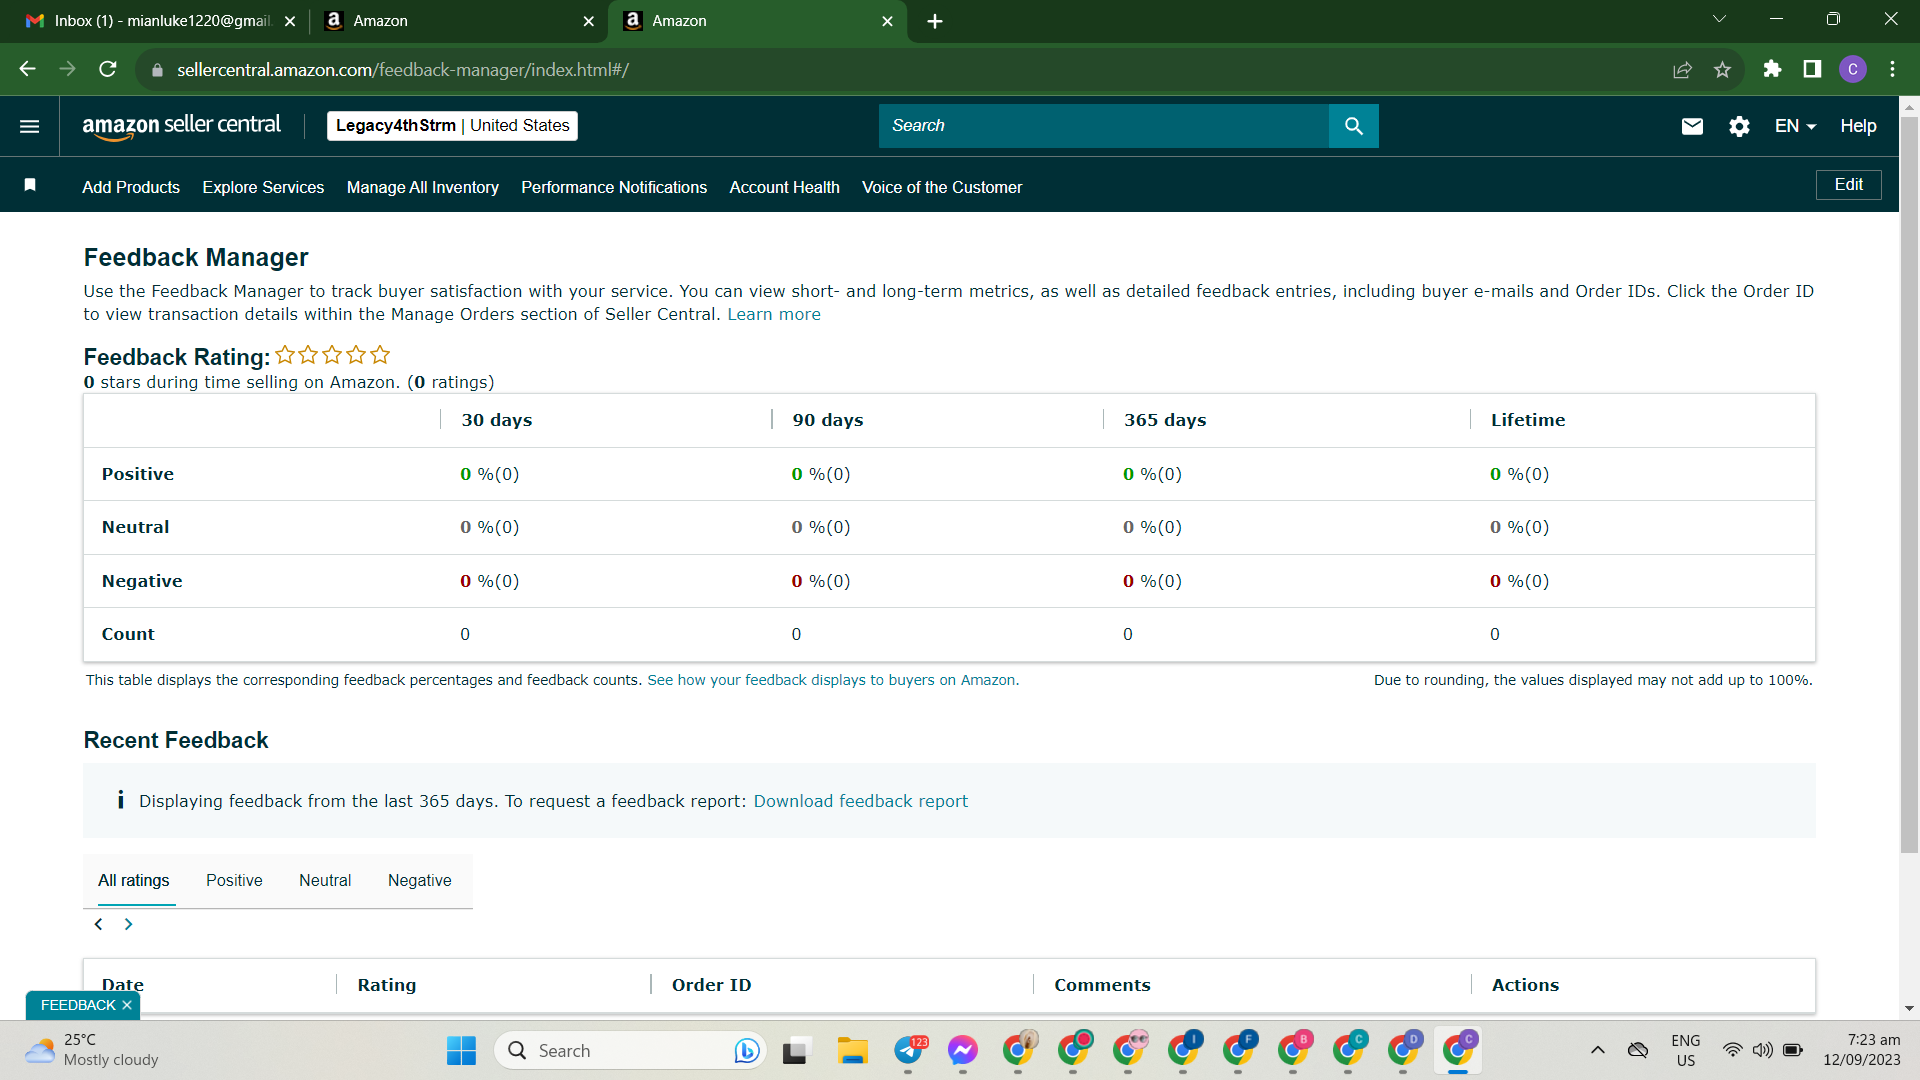1920x1080 pixels.
Task: Switch to Gmail Inbox browser tab
Action: click(160, 21)
